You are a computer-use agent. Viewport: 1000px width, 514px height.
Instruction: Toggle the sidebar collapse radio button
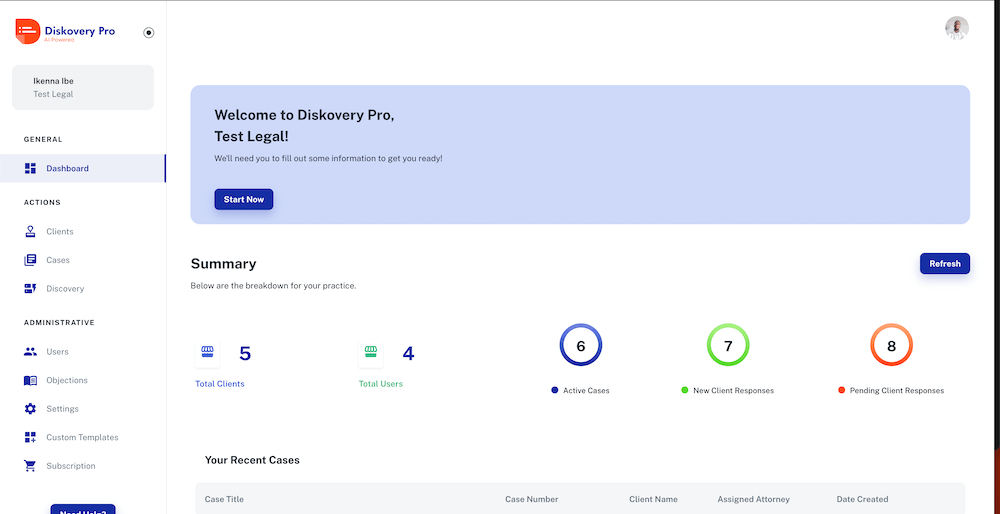(149, 32)
